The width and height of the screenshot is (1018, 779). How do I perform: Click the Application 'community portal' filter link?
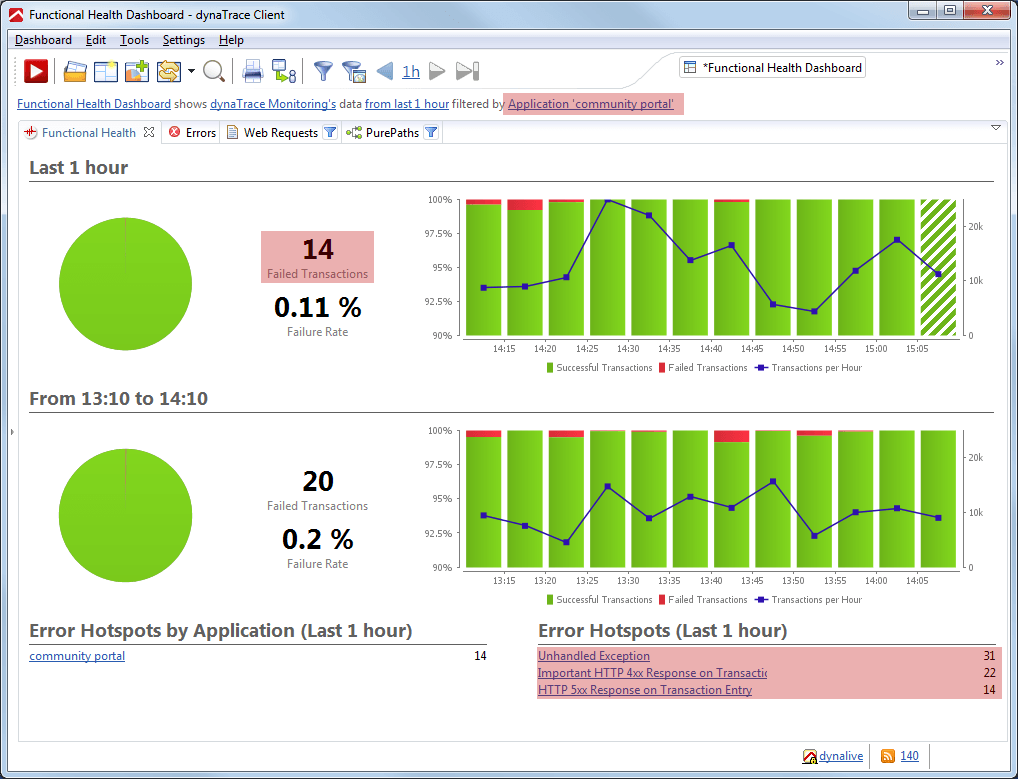tap(591, 104)
